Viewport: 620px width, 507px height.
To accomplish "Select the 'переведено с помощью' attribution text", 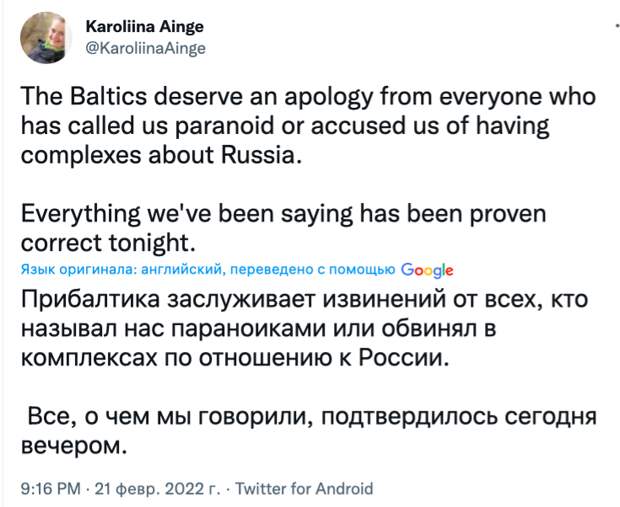I will coord(312,269).
